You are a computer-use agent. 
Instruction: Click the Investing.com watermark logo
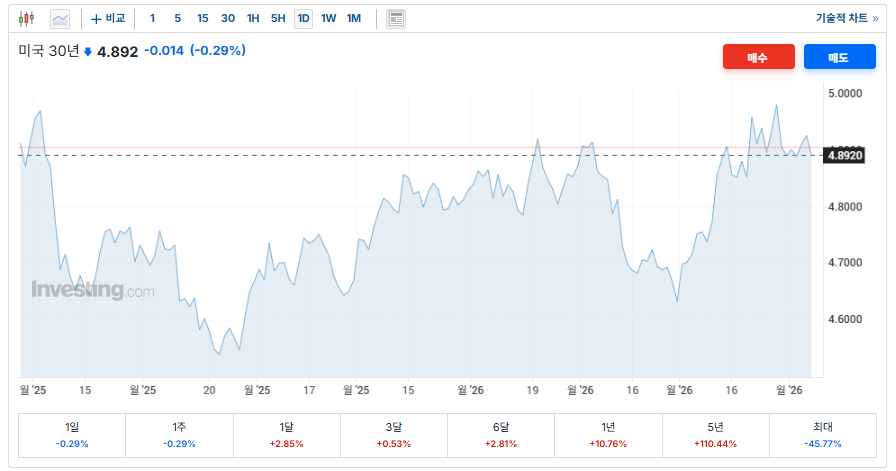click(93, 290)
